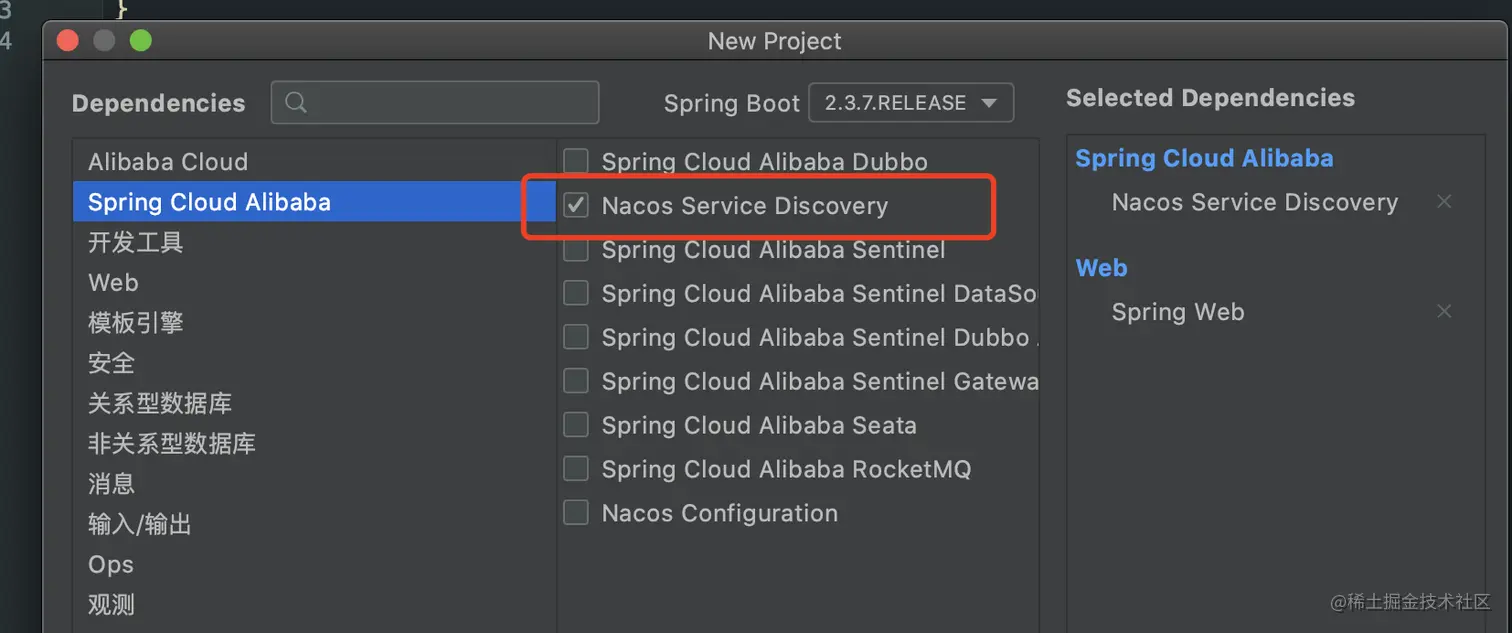Select Alibaba Cloud category
Viewport: 1512px width, 633px height.
point(168,162)
